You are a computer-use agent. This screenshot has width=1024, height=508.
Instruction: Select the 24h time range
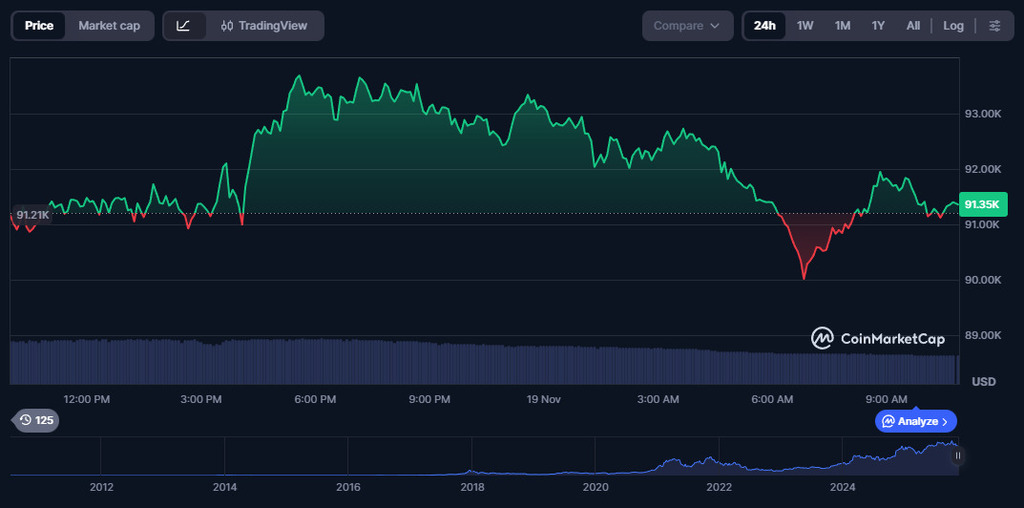(765, 26)
